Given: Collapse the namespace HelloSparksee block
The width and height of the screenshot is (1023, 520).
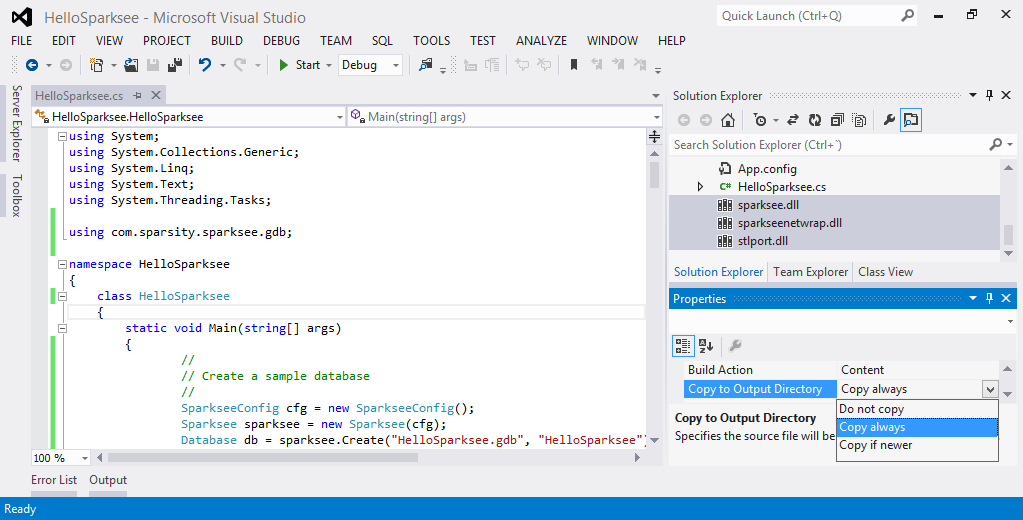Looking at the screenshot, I should pyautogui.click(x=62, y=264).
